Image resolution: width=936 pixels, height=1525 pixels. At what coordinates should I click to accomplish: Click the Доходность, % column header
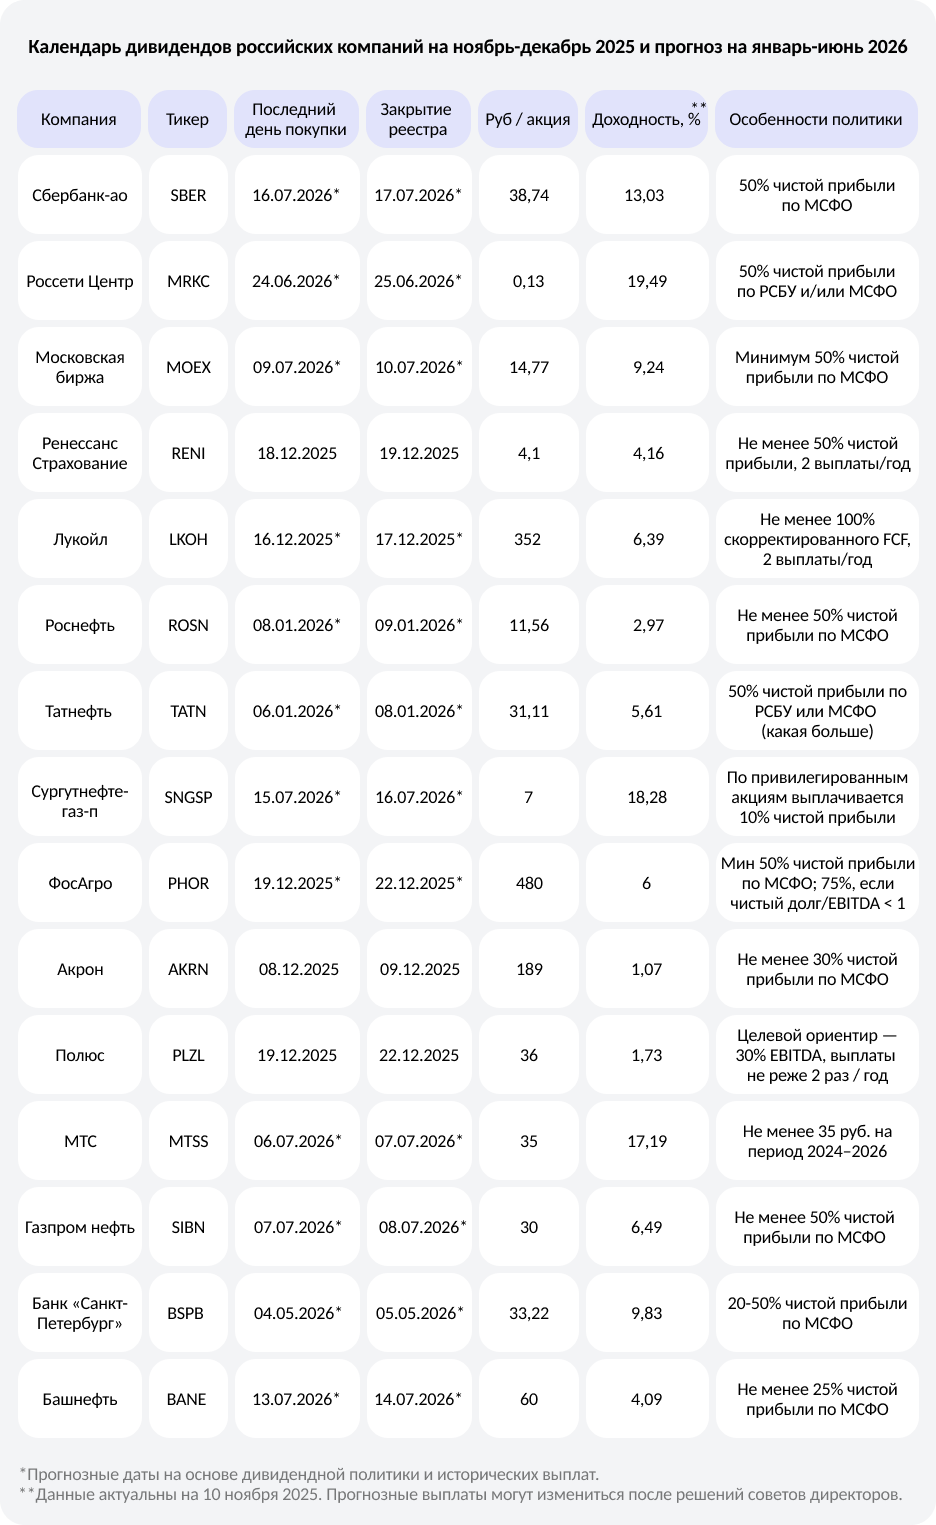click(646, 119)
